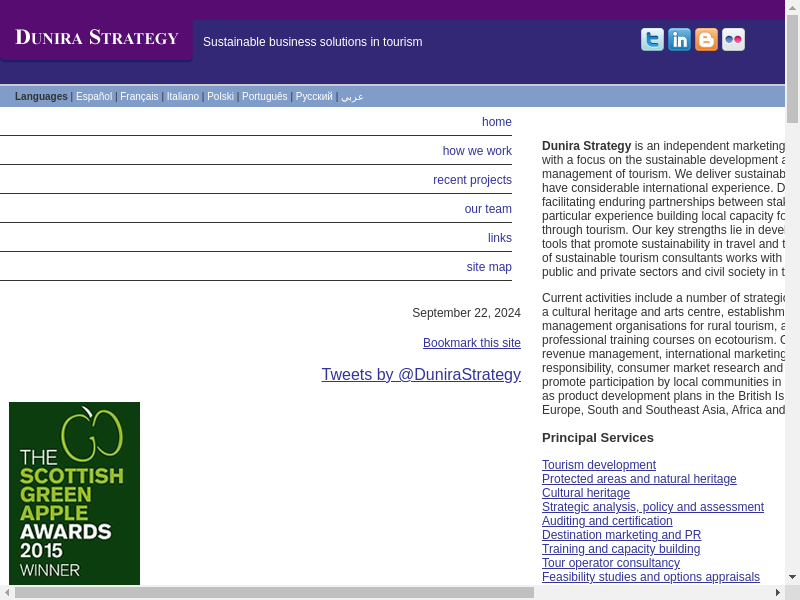Viewport: 800px width, 600px height.
Task: Open the how we work page
Action: point(477,151)
